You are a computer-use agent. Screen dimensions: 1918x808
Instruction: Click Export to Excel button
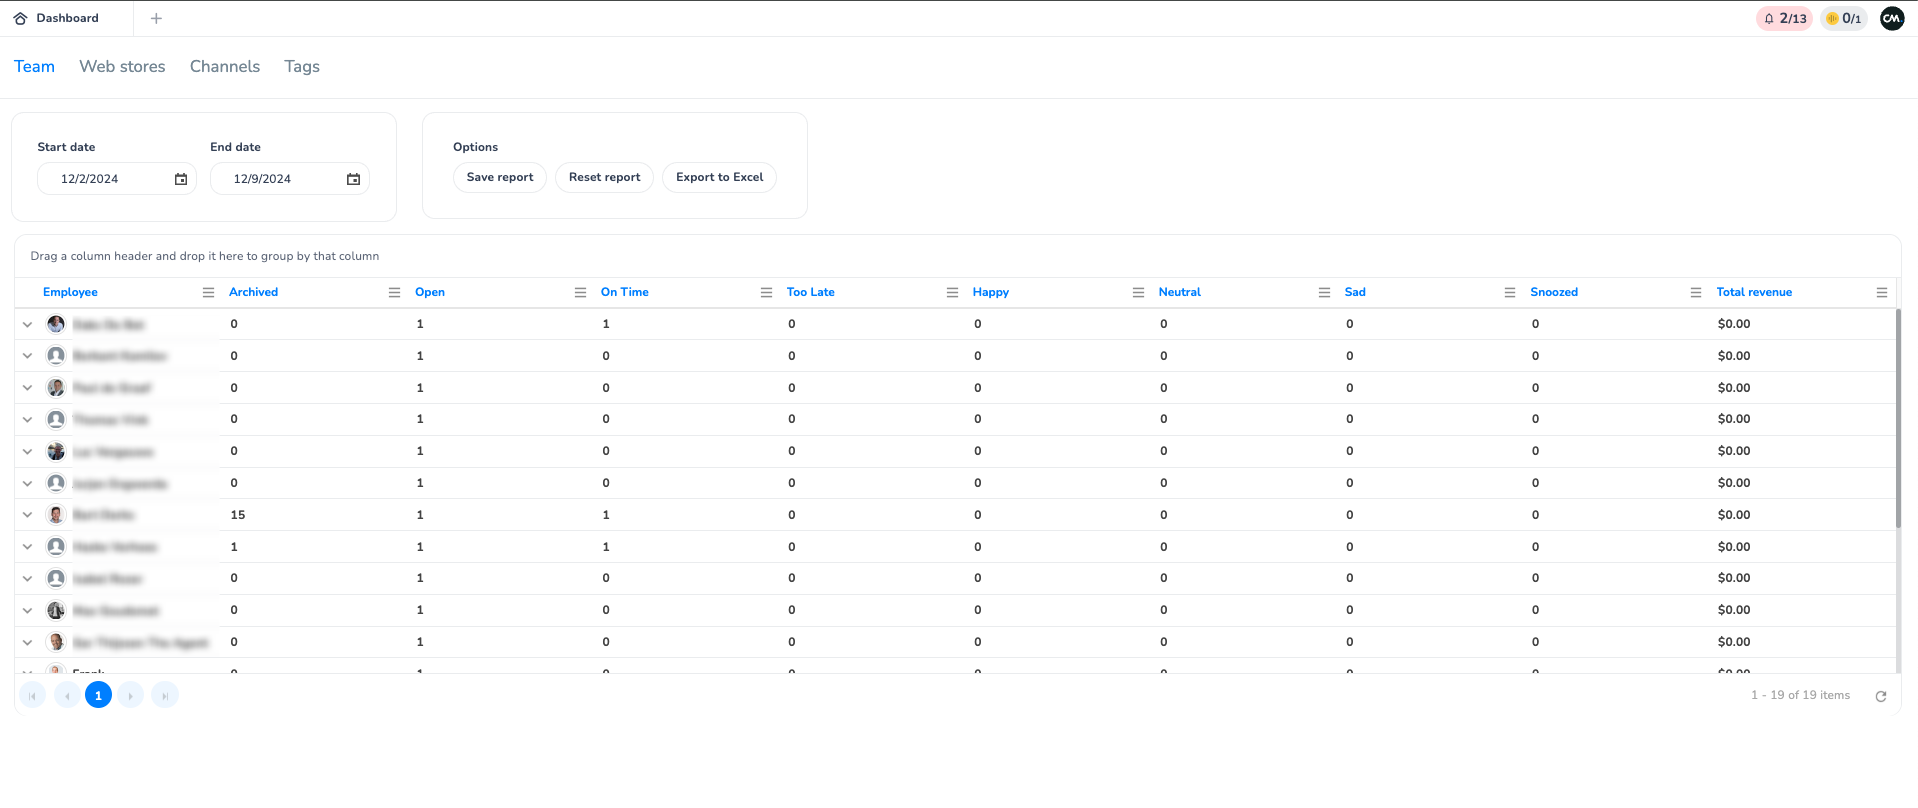point(719,177)
